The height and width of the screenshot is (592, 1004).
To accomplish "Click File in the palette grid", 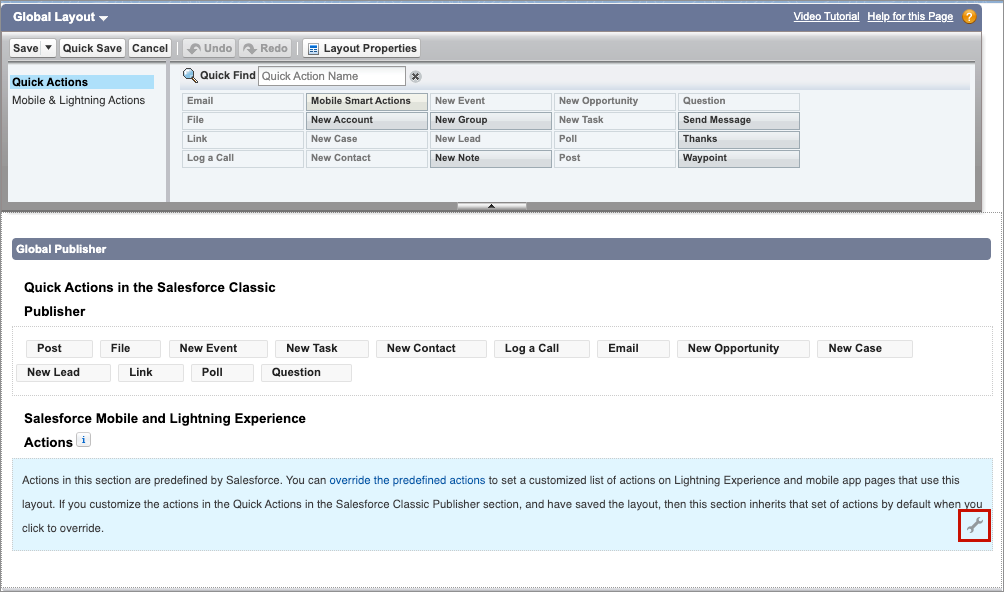I will (243, 120).
